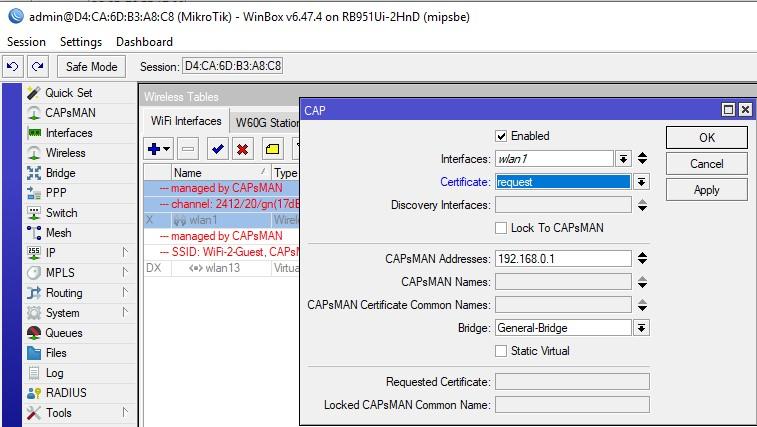Select wlan1 row in table

(x=222, y=220)
